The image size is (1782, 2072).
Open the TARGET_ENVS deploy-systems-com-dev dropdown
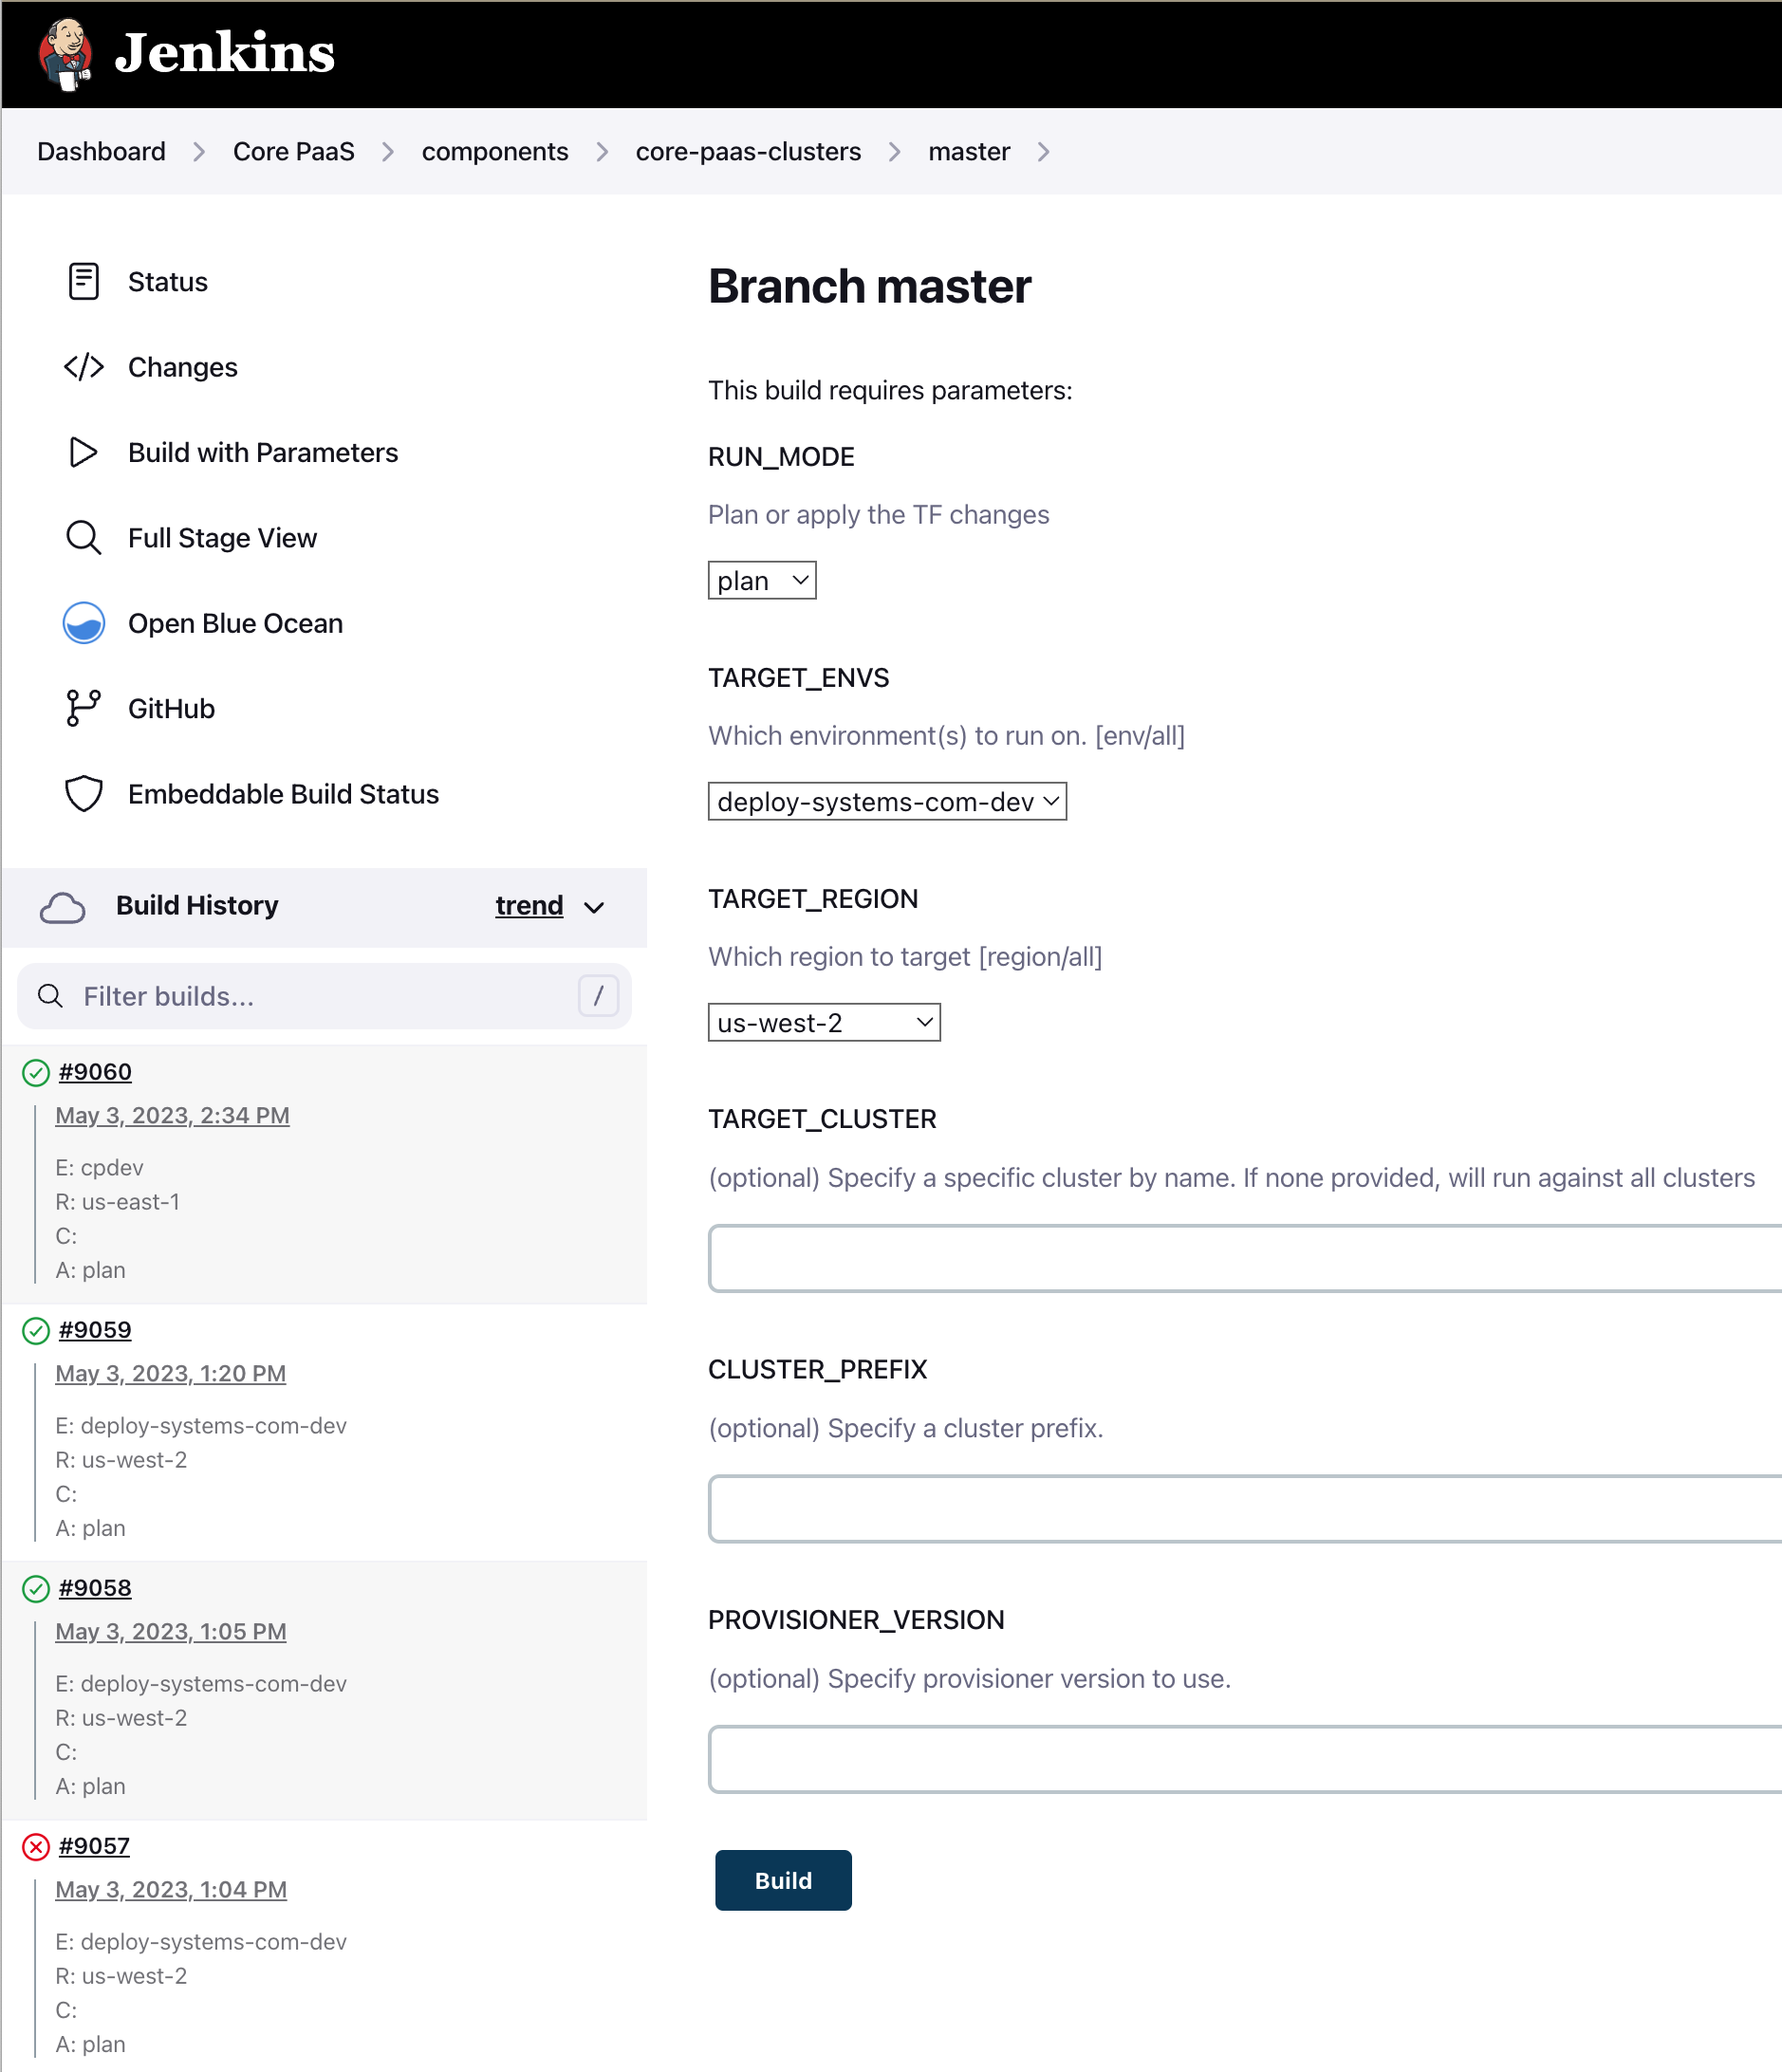coord(887,802)
